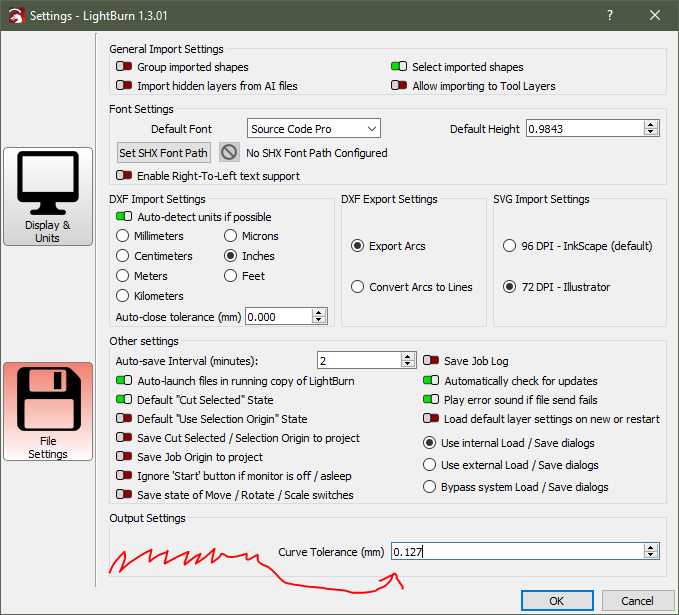This screenshot has height=615, width=679.
Task: Close the Settings dialog with X
Action: point(655,16)
